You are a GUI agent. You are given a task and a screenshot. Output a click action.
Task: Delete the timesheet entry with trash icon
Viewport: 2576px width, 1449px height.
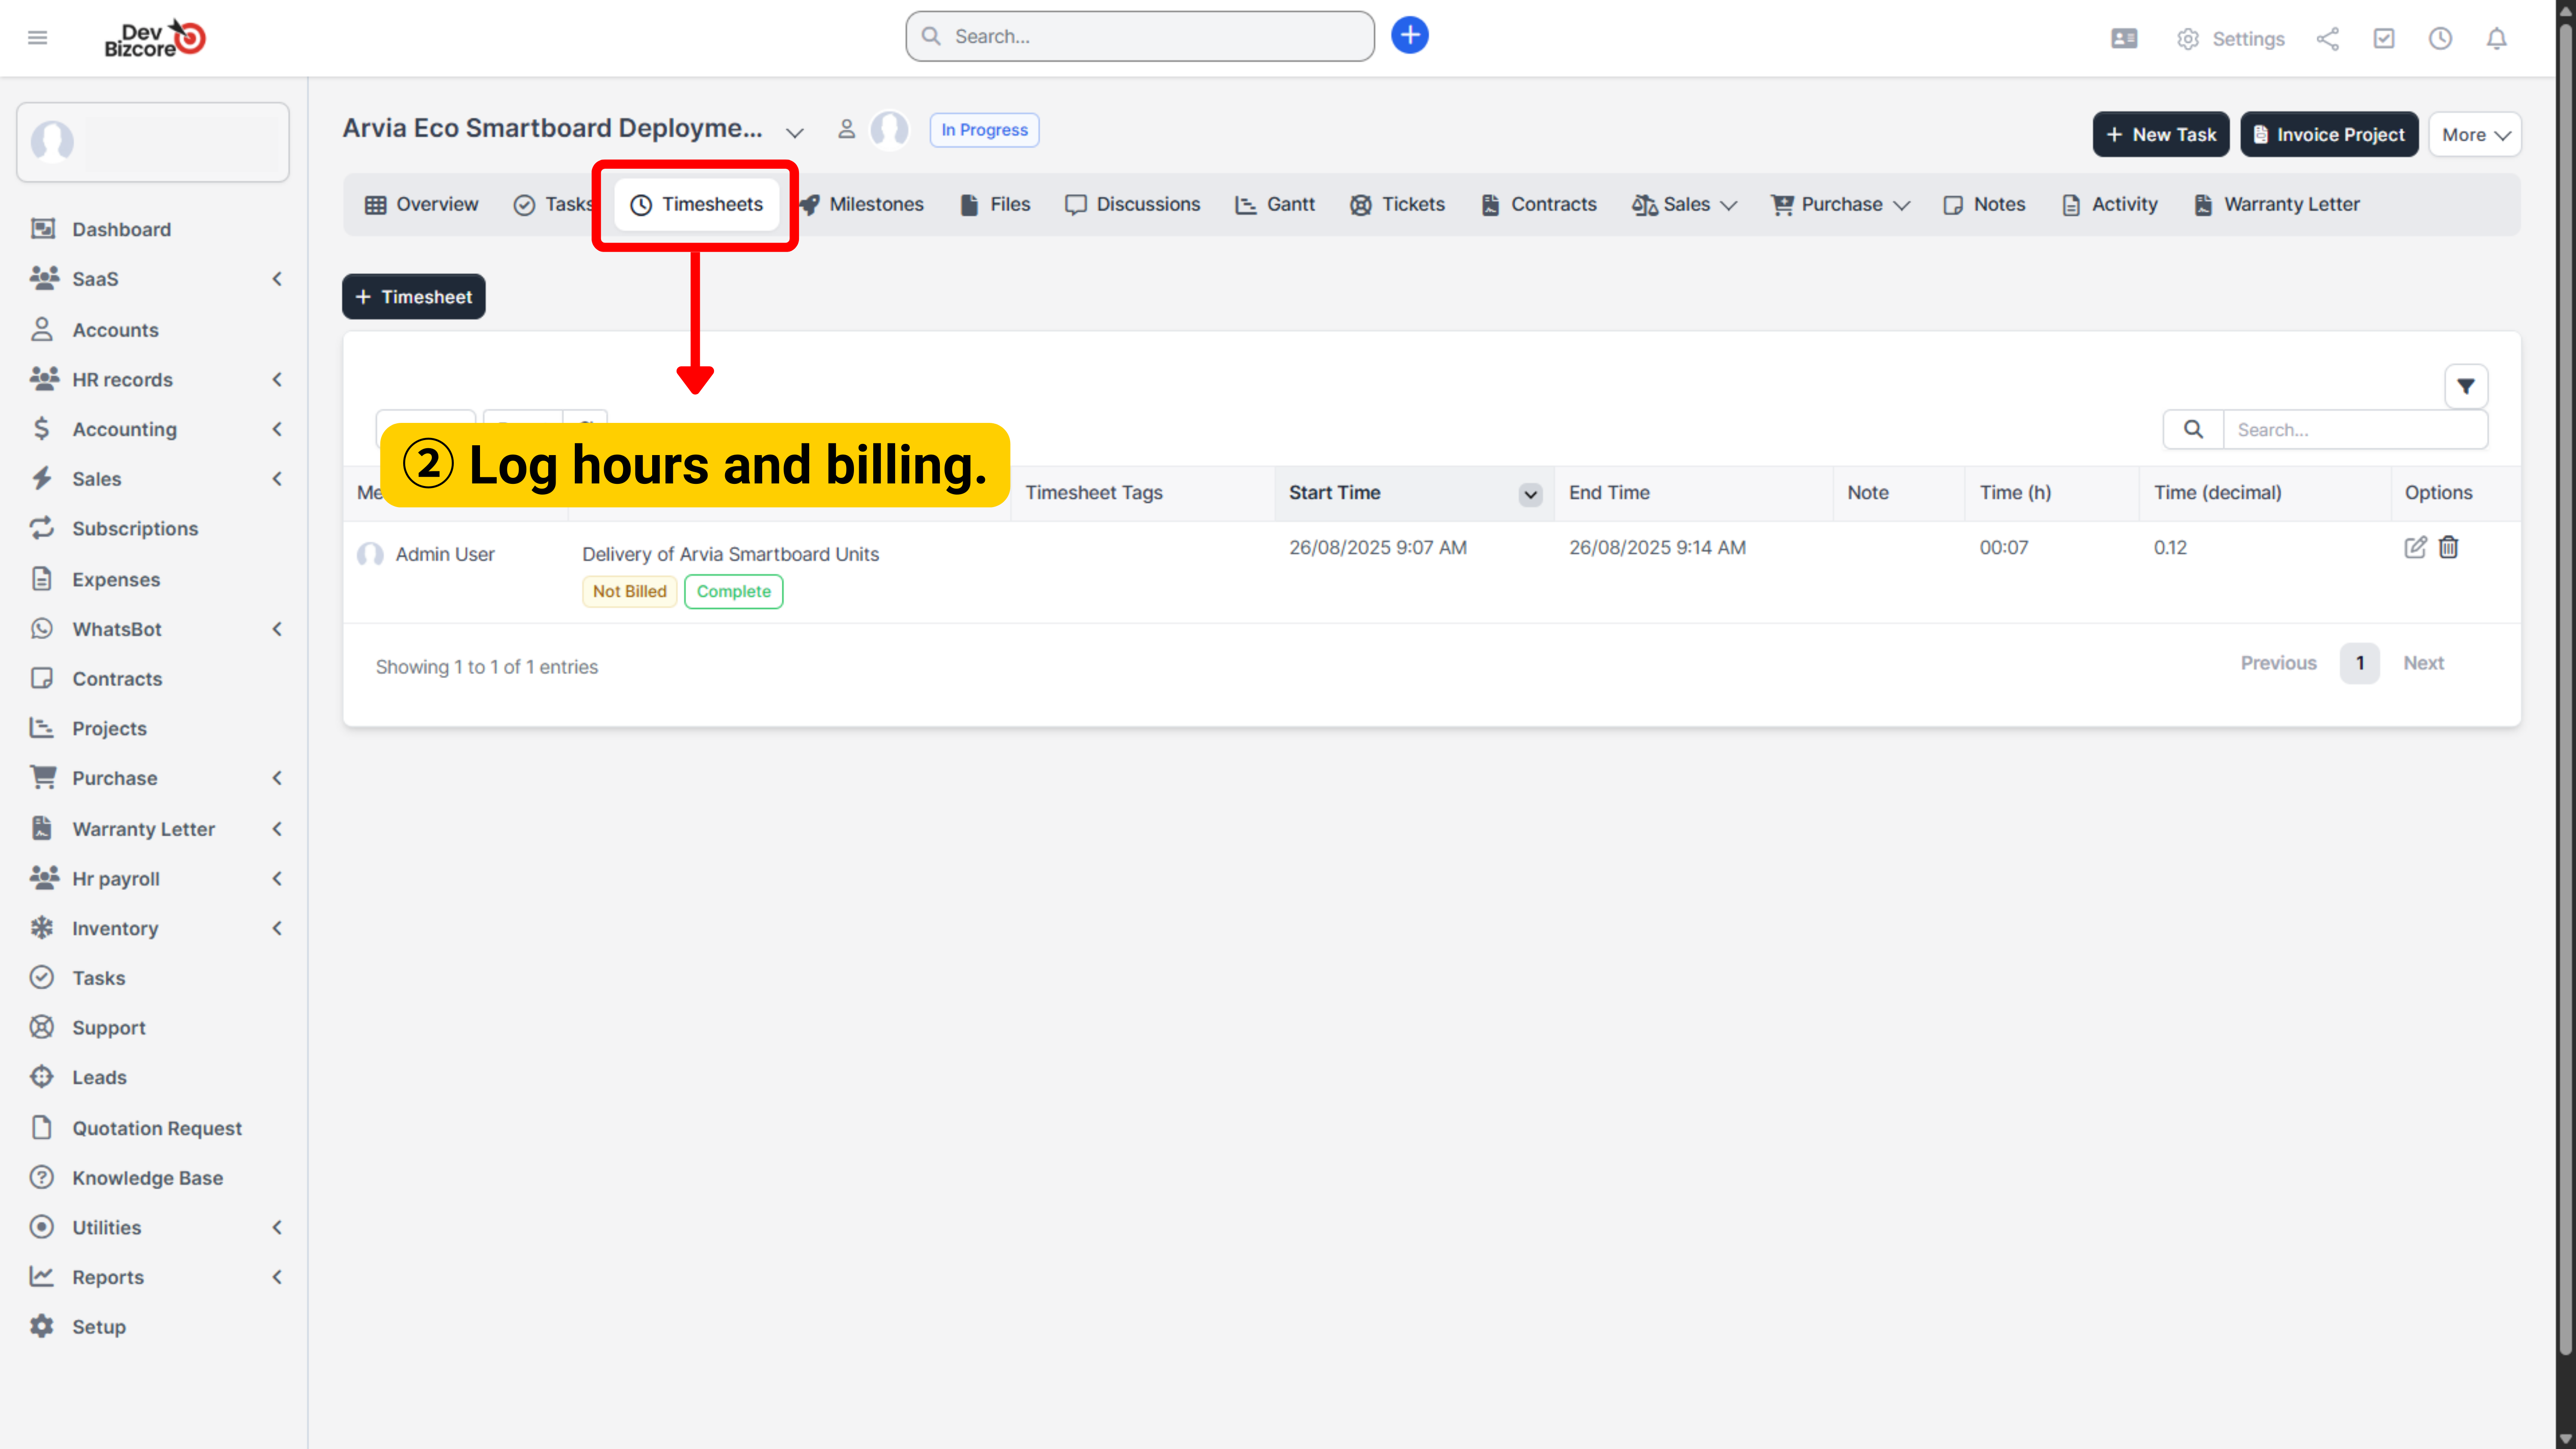[2448, 547]
